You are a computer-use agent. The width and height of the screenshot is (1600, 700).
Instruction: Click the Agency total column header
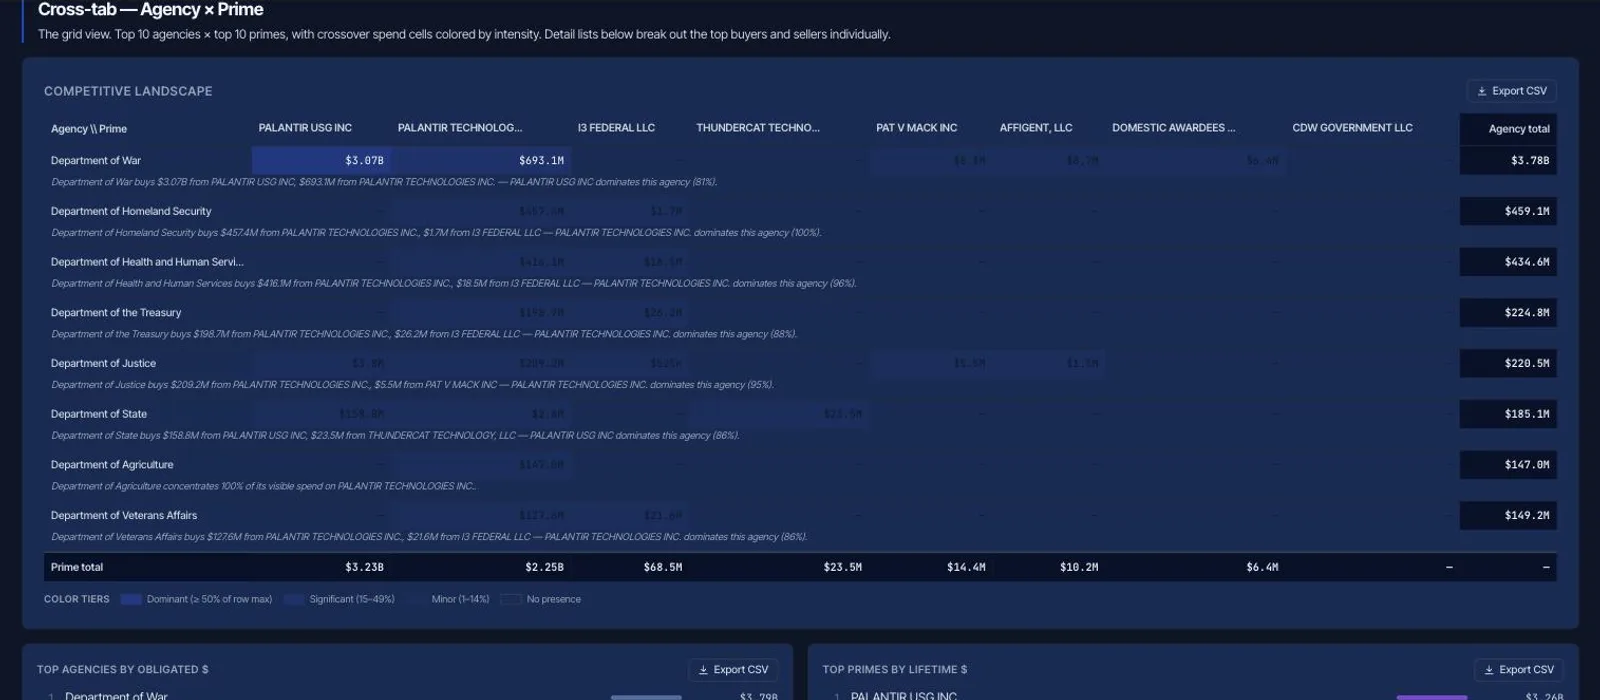click(x=1508, y=129)
